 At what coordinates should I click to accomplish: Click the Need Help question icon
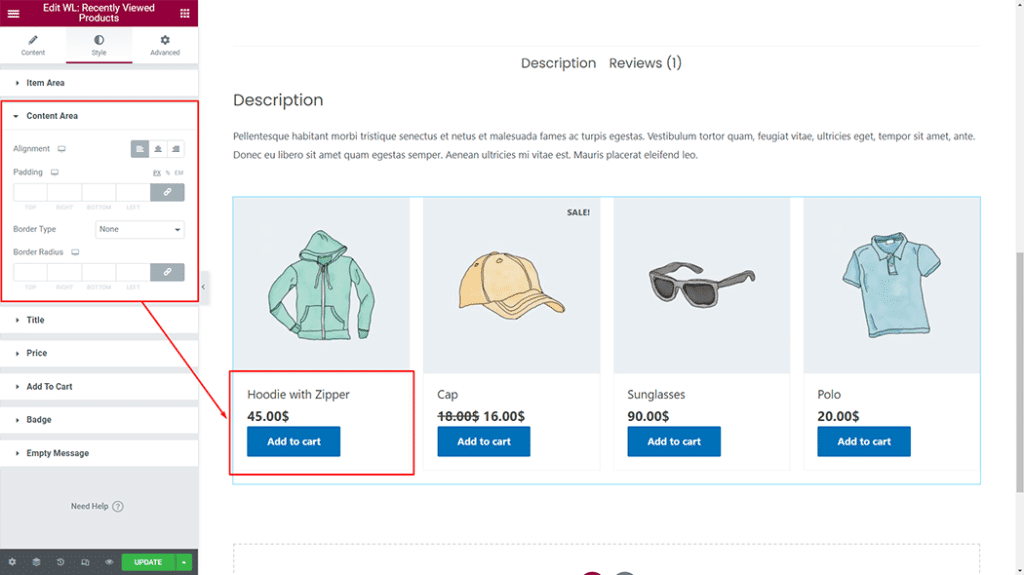click(x=118, y=507)
